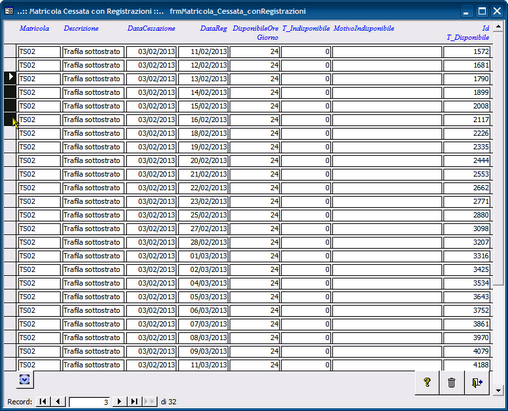The height and width of the screenshot is (411, 508).
Task: Click the DataCessazione column header
Action: pos(151,28)
